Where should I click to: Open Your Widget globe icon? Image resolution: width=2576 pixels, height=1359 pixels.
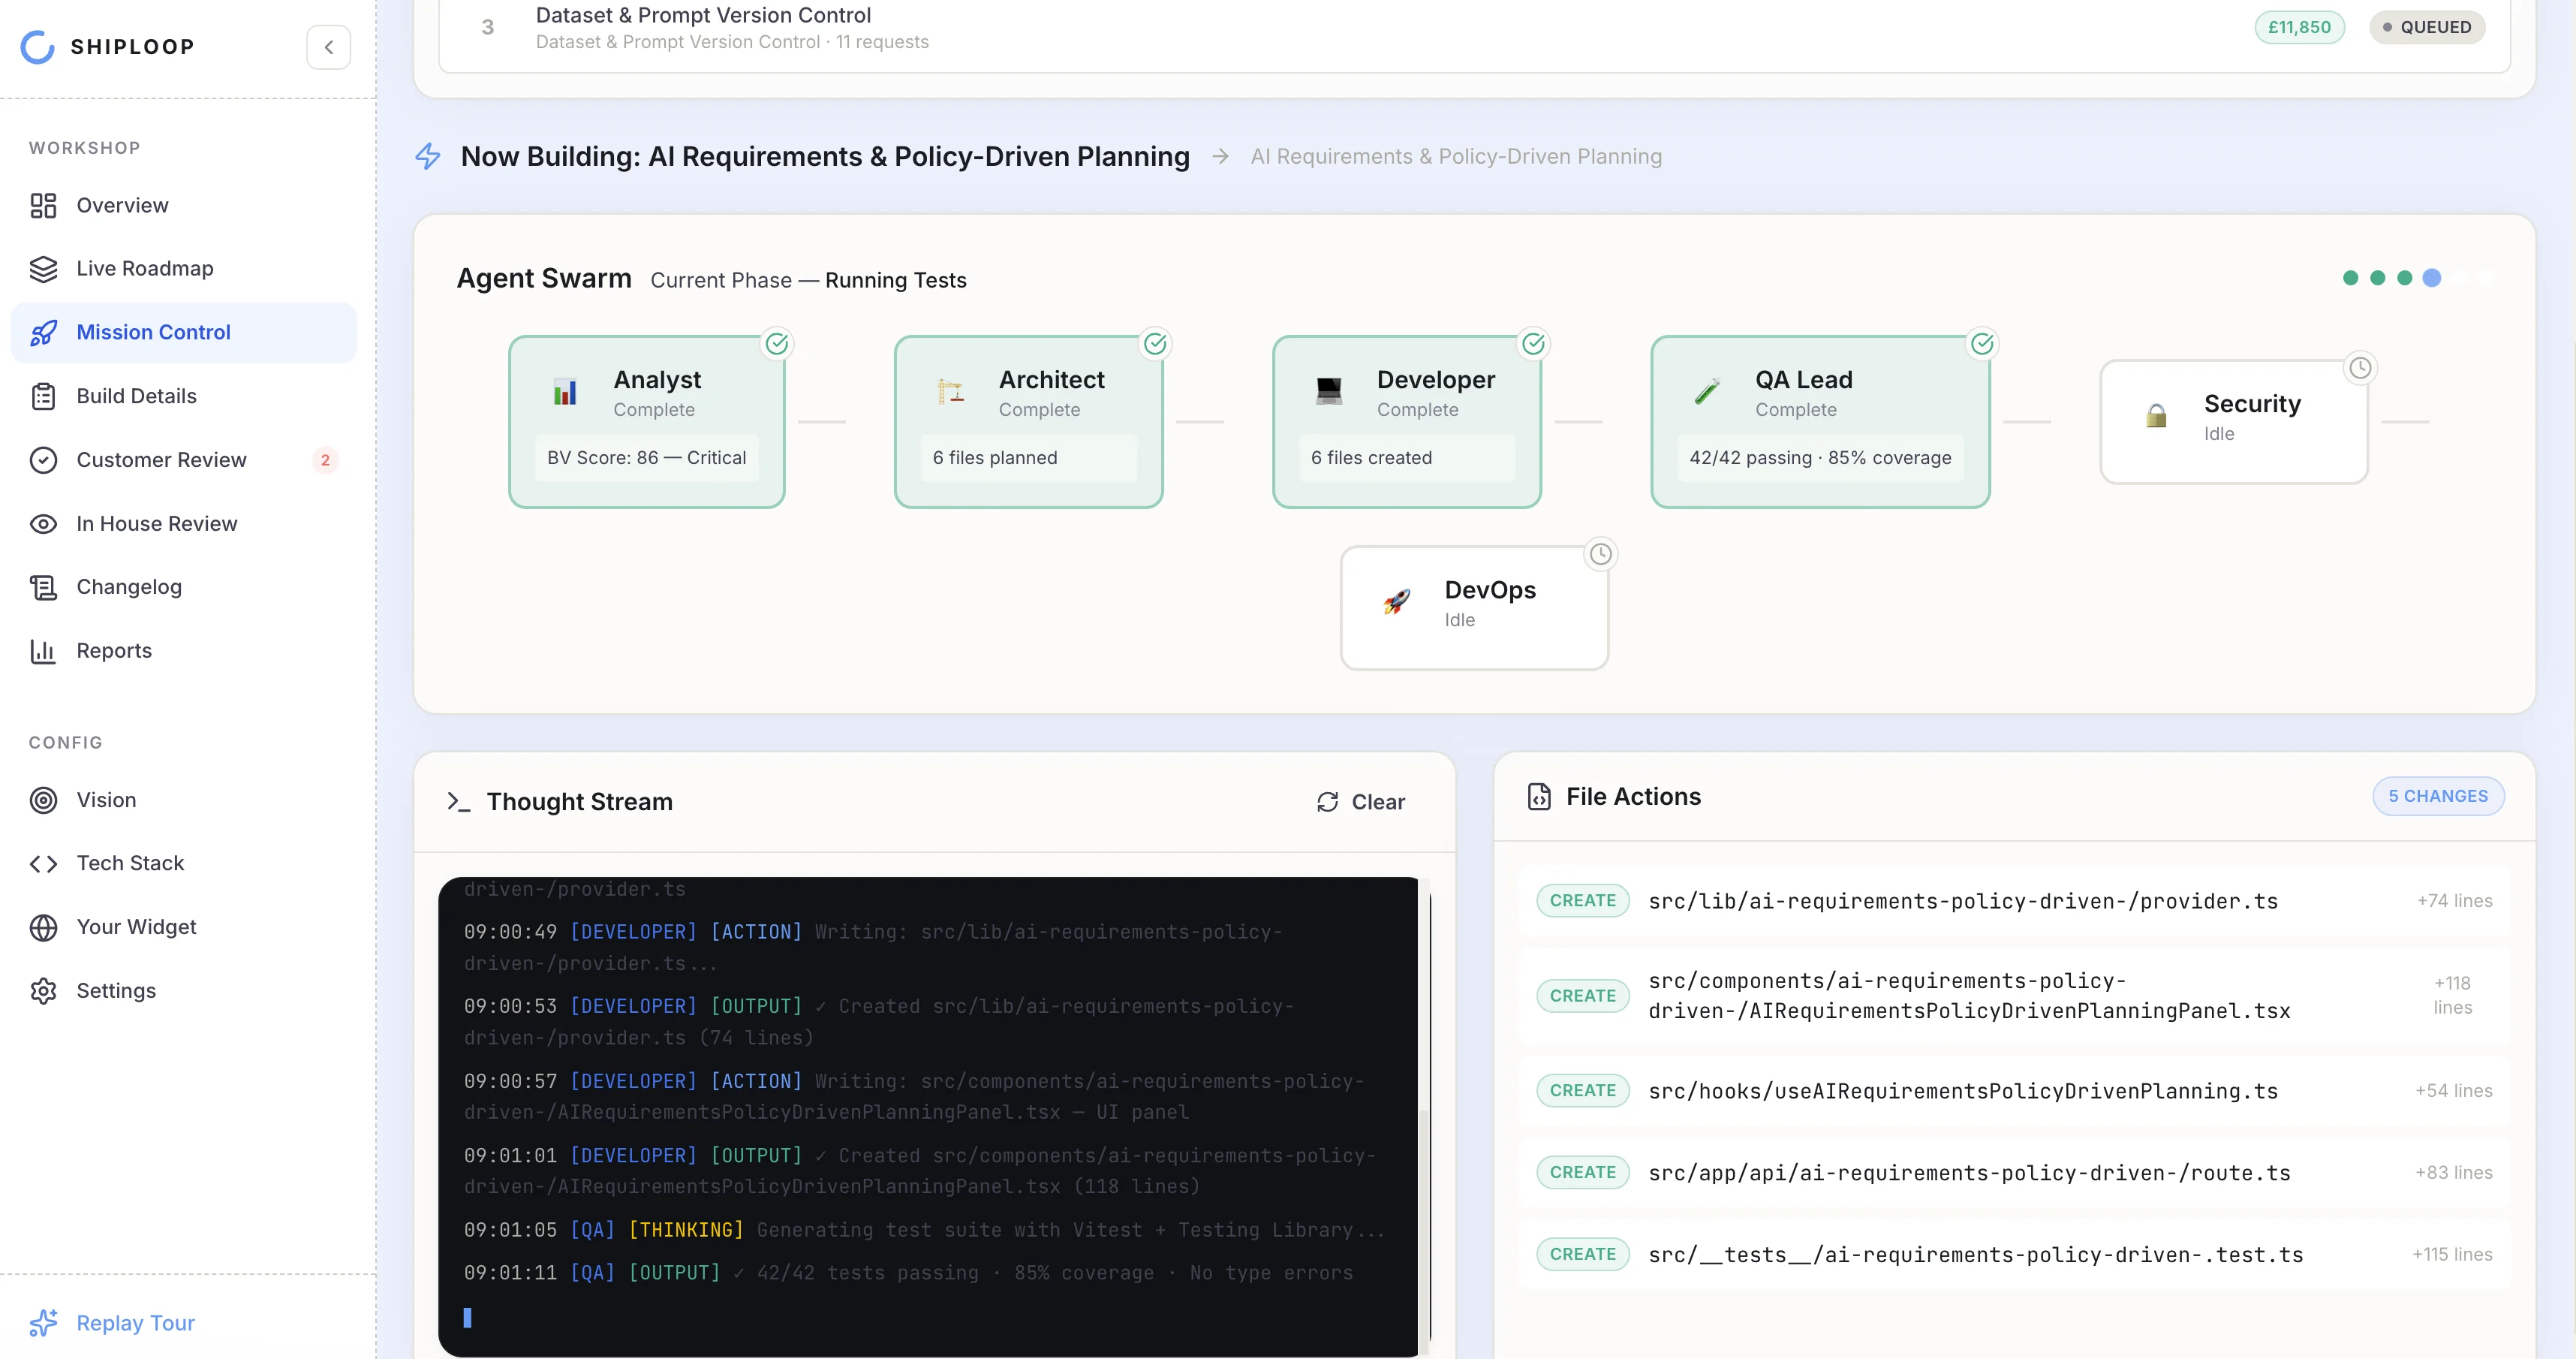[43, 927]
